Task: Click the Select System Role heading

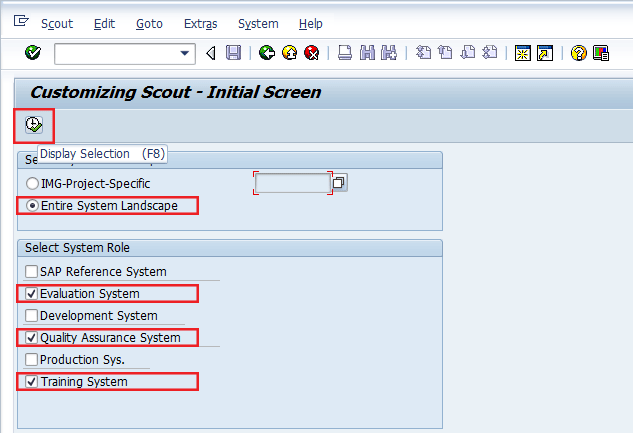Action: 77,247
